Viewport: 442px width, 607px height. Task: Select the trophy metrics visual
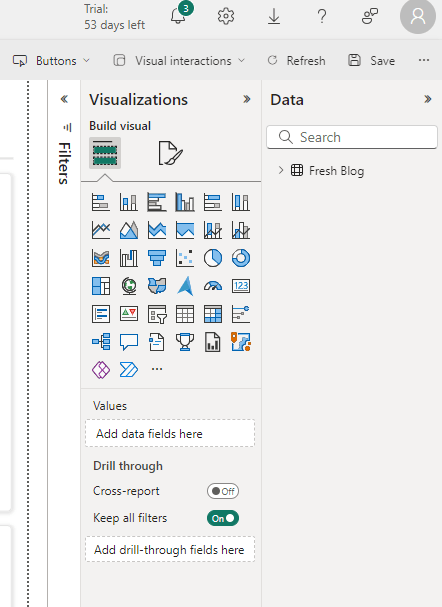click(185, 342)
